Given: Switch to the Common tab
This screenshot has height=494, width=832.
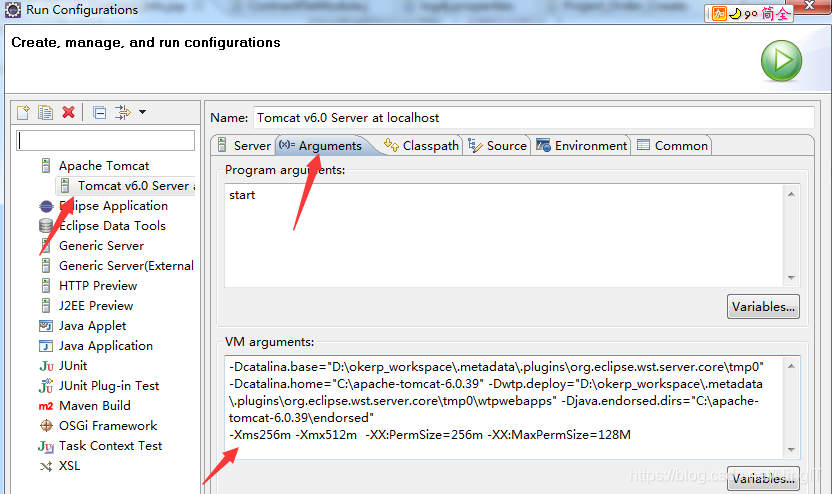Looking at the screenshot, I should point(672,145).
